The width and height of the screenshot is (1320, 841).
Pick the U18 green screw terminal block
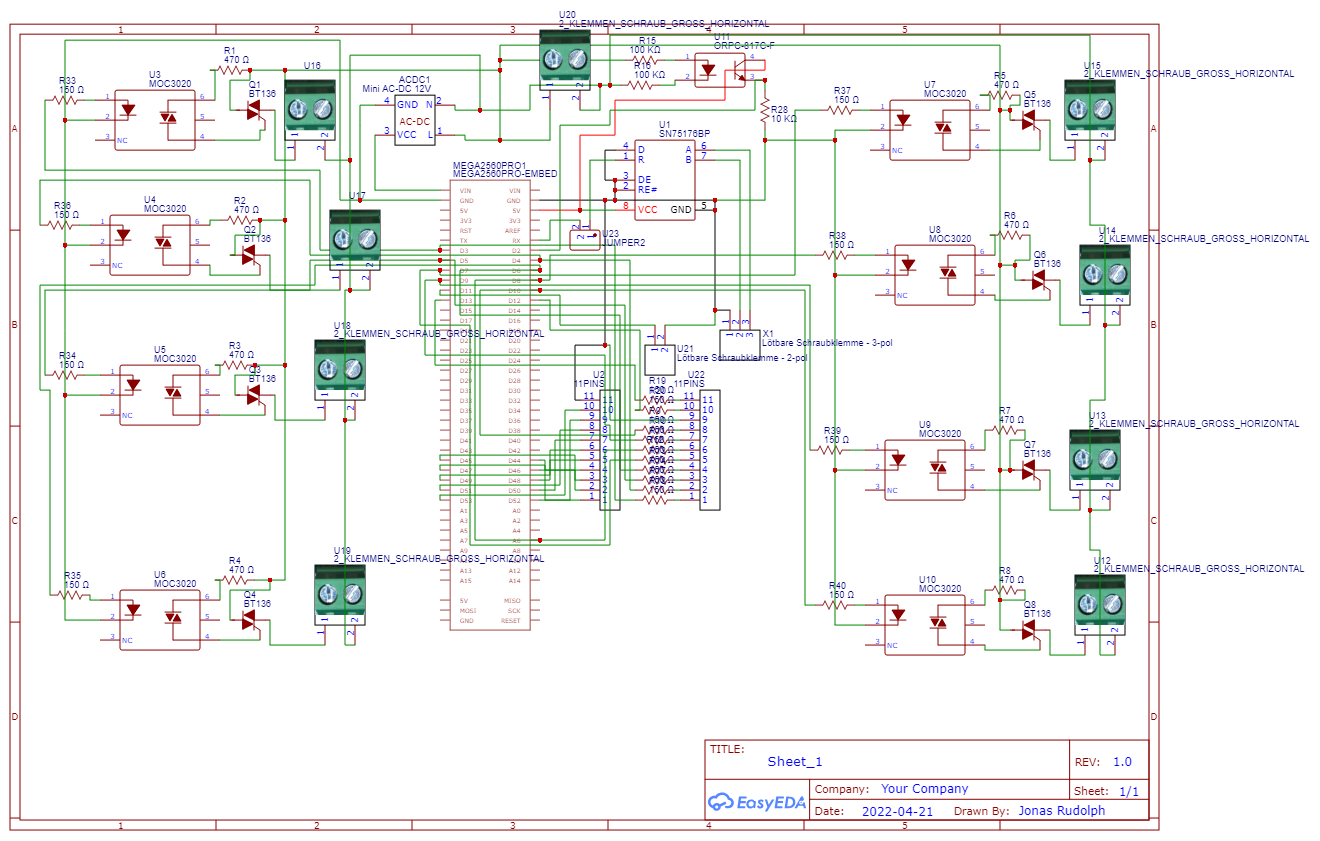point(340,370)
